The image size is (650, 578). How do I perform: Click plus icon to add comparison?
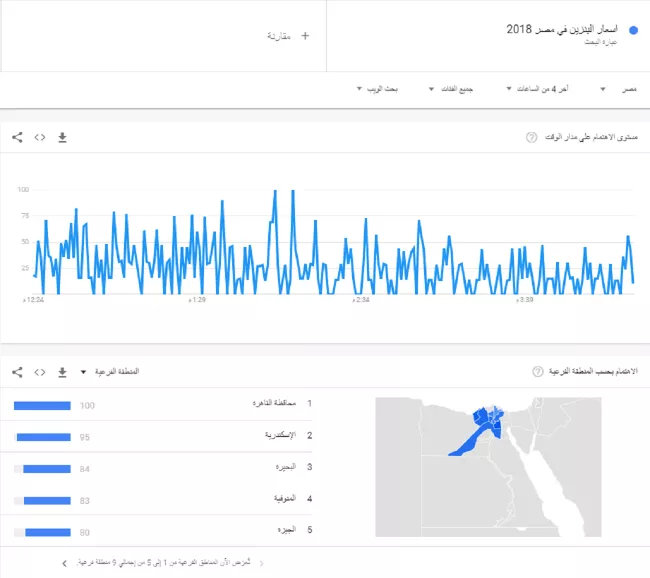pyautogui.click(x=305, y=36)
